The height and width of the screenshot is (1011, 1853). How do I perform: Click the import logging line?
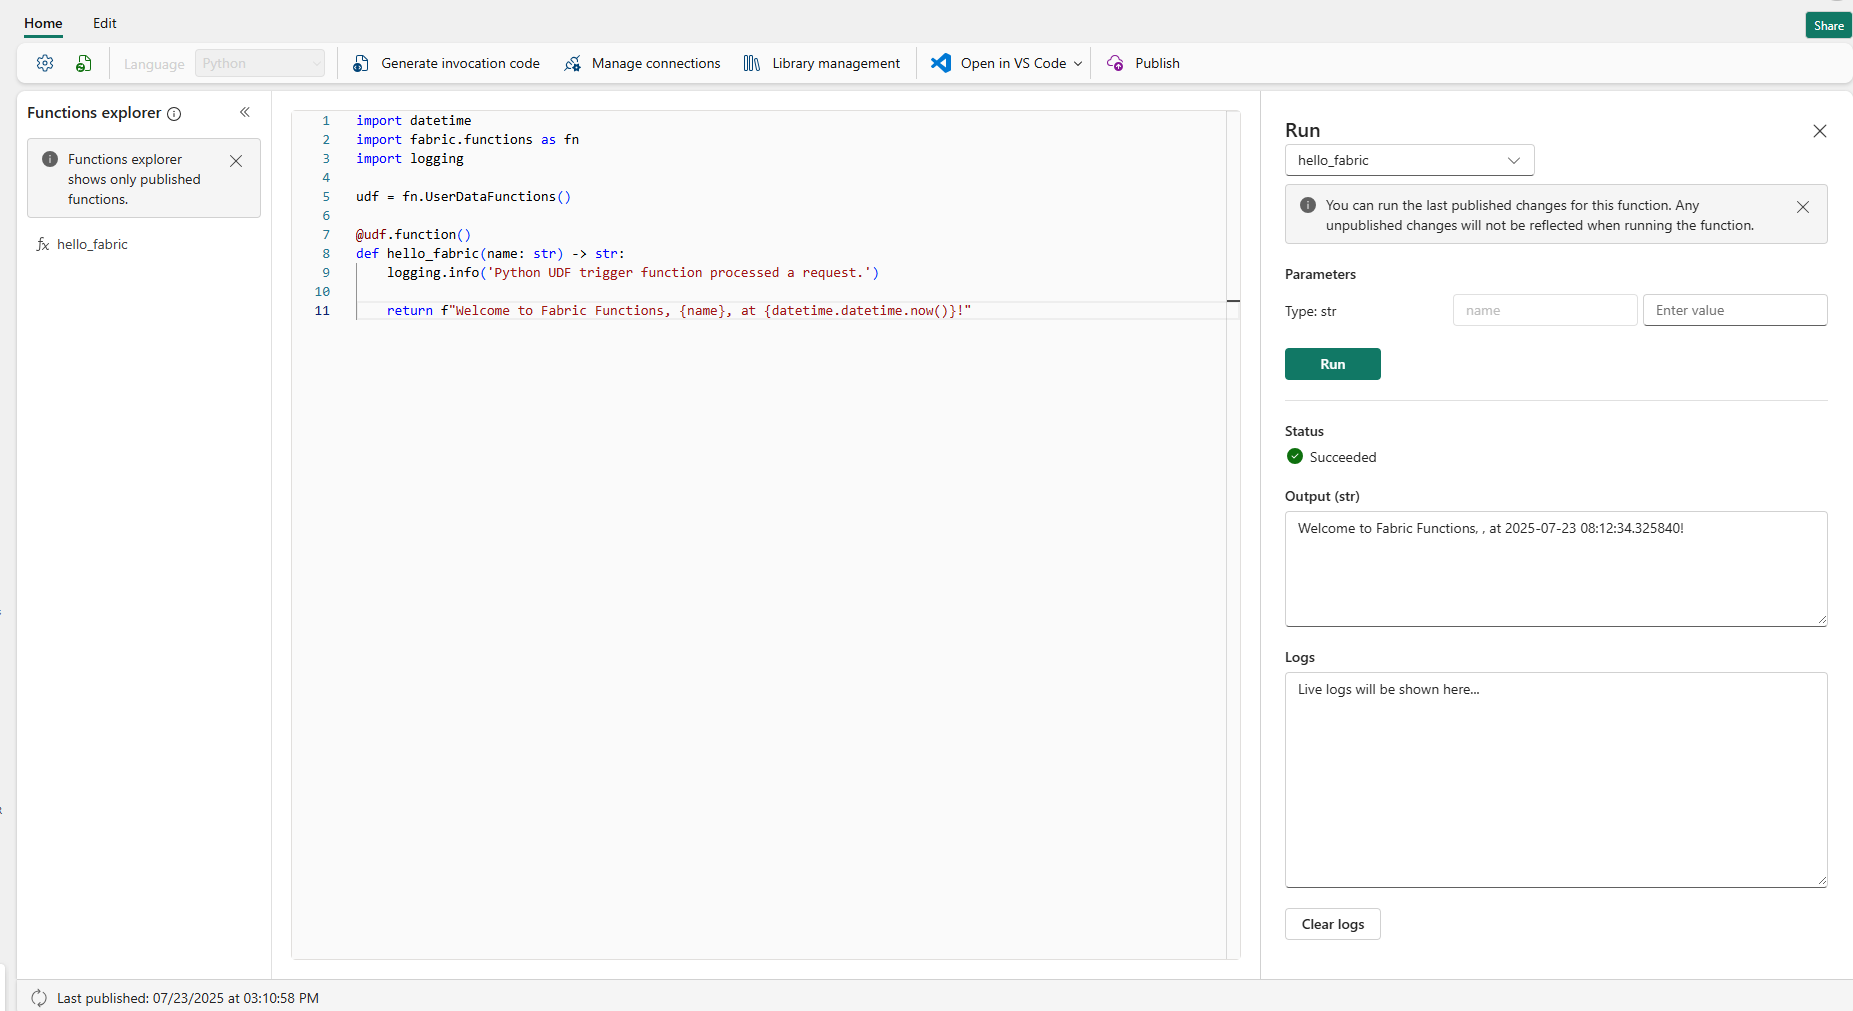point(410,159)
